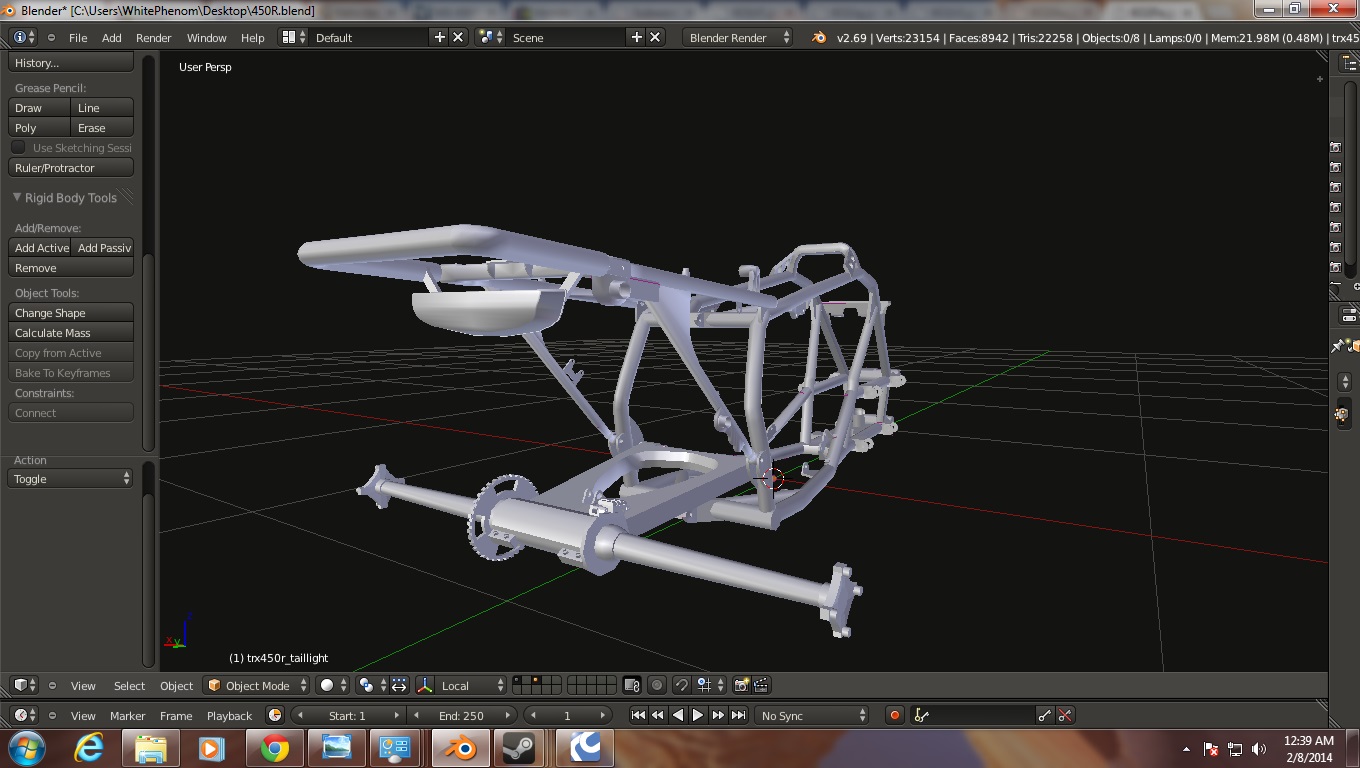
Task: Click the properties editor type icon
Action: [1350, 315]
